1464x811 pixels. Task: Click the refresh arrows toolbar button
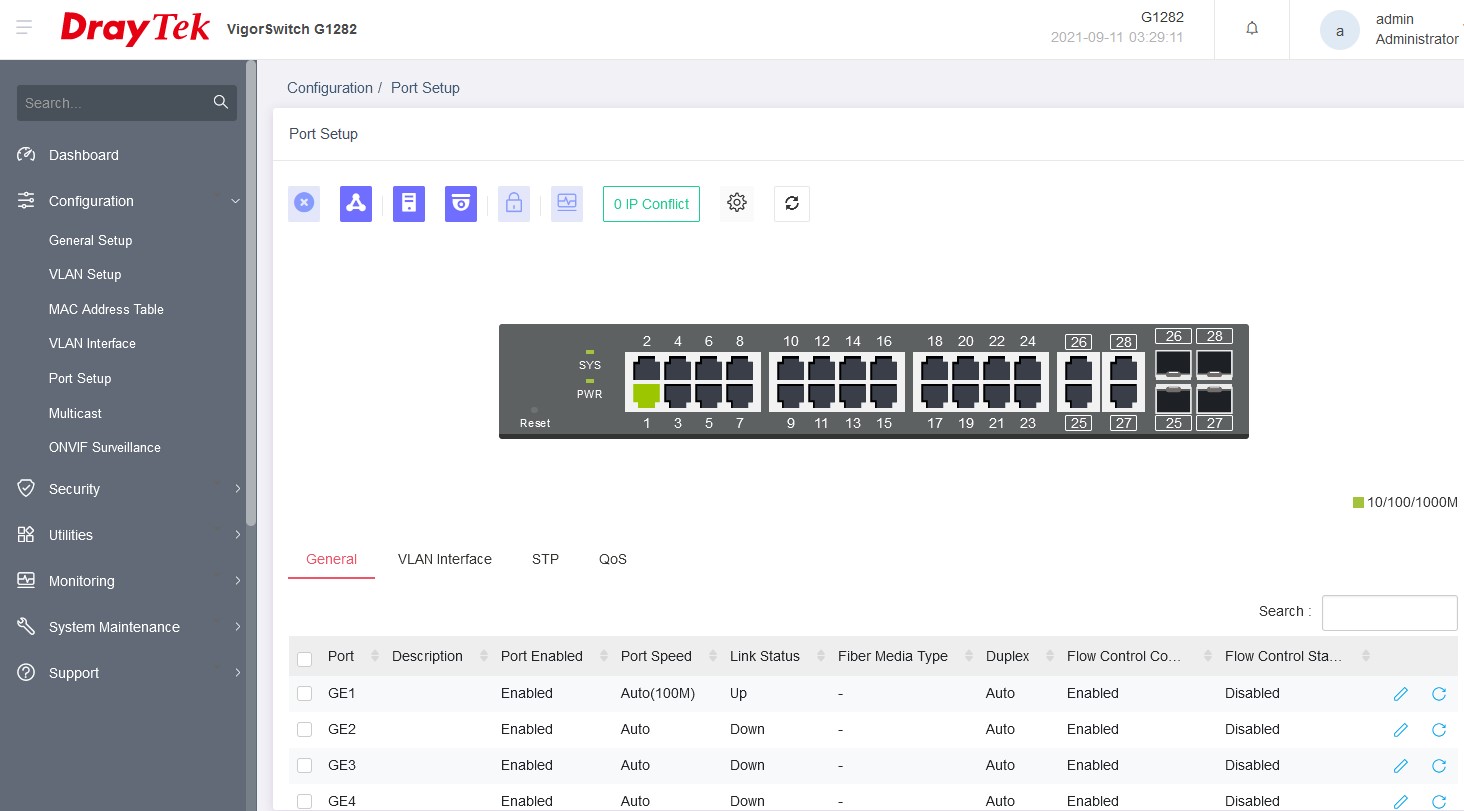[792, 203]
